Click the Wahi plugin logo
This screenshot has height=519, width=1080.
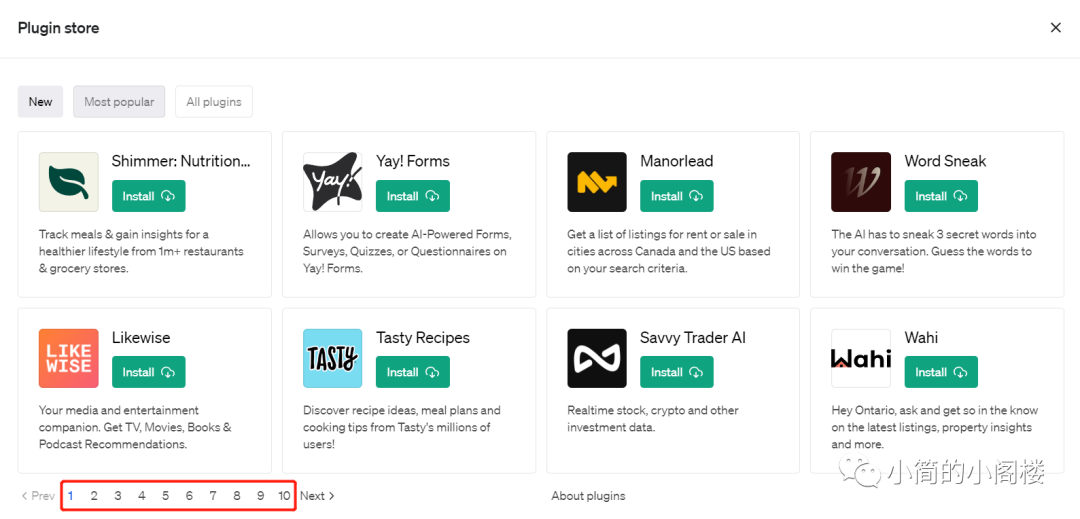tap(860, 358)
